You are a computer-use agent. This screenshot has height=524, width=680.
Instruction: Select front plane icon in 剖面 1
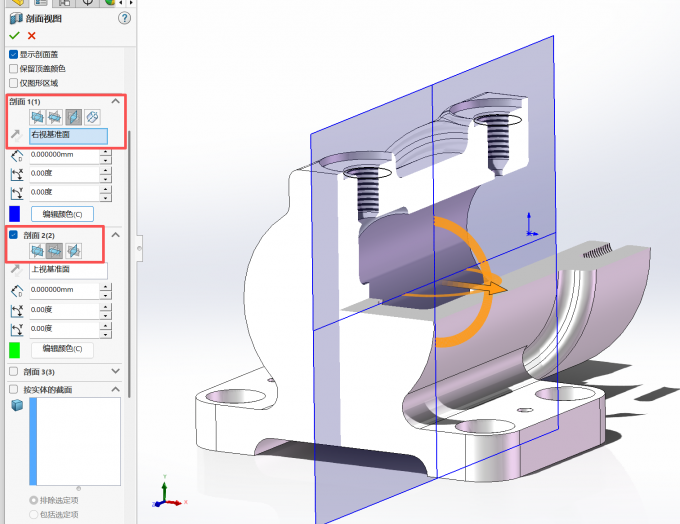point(37,117)
